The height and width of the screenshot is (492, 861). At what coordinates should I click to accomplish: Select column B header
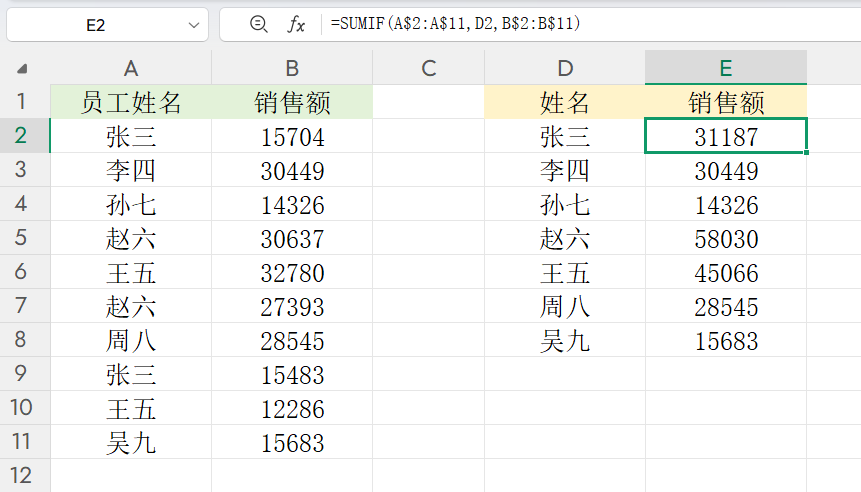(x=291, y=68)
